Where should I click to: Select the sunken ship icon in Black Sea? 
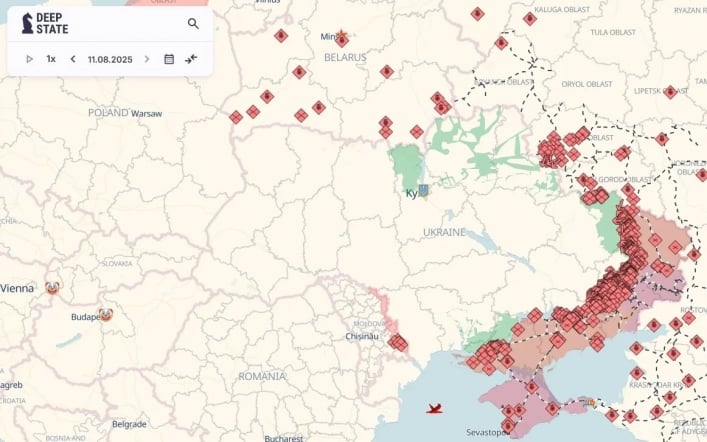(x=434, y=409)
